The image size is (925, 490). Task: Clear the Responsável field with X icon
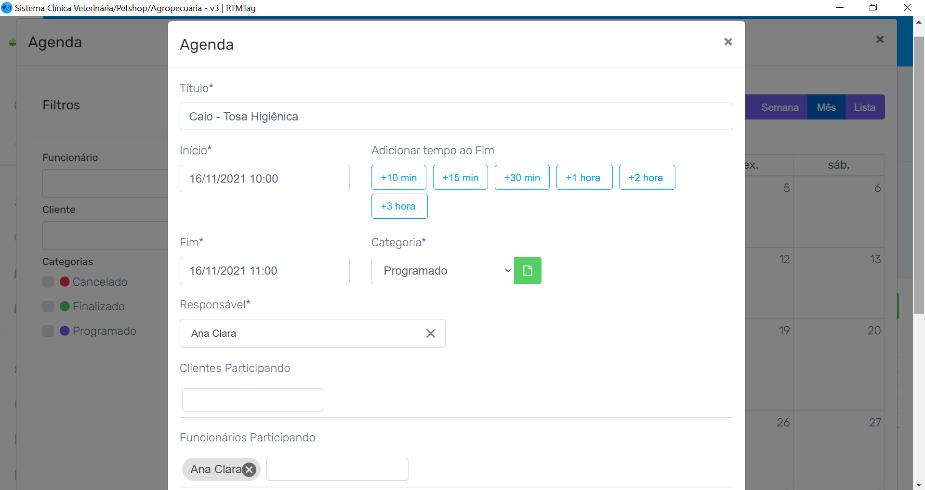click(431, 334)
